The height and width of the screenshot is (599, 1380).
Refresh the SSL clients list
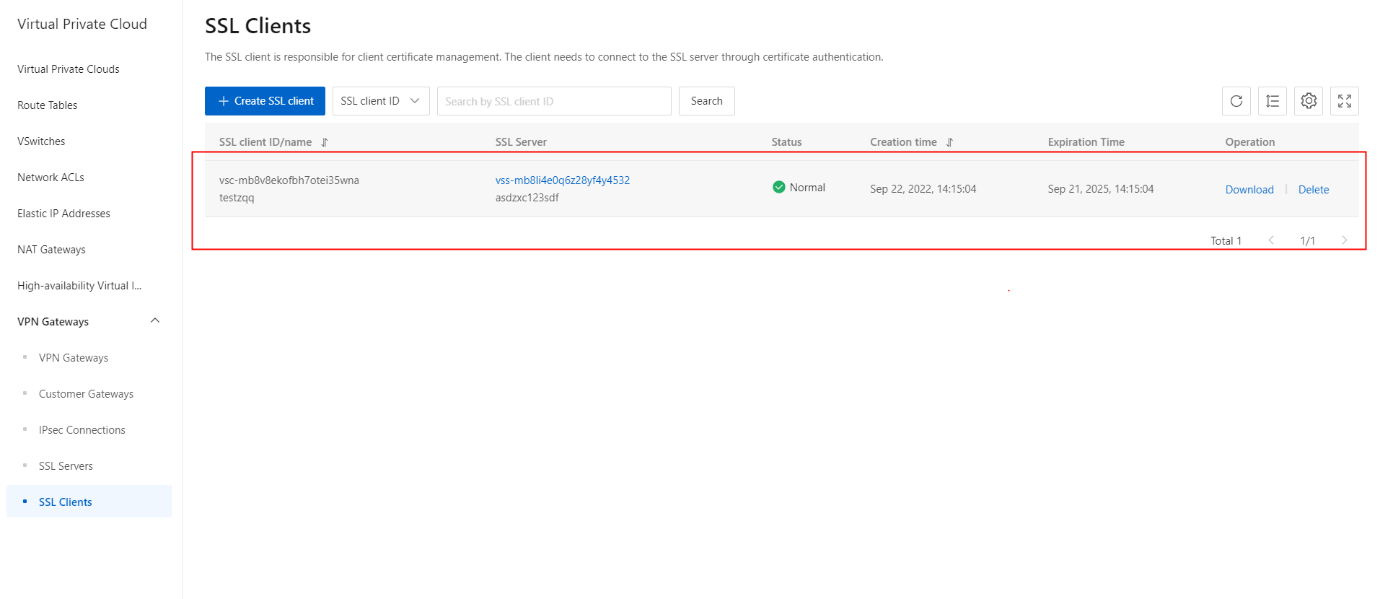click(1236, 101)
